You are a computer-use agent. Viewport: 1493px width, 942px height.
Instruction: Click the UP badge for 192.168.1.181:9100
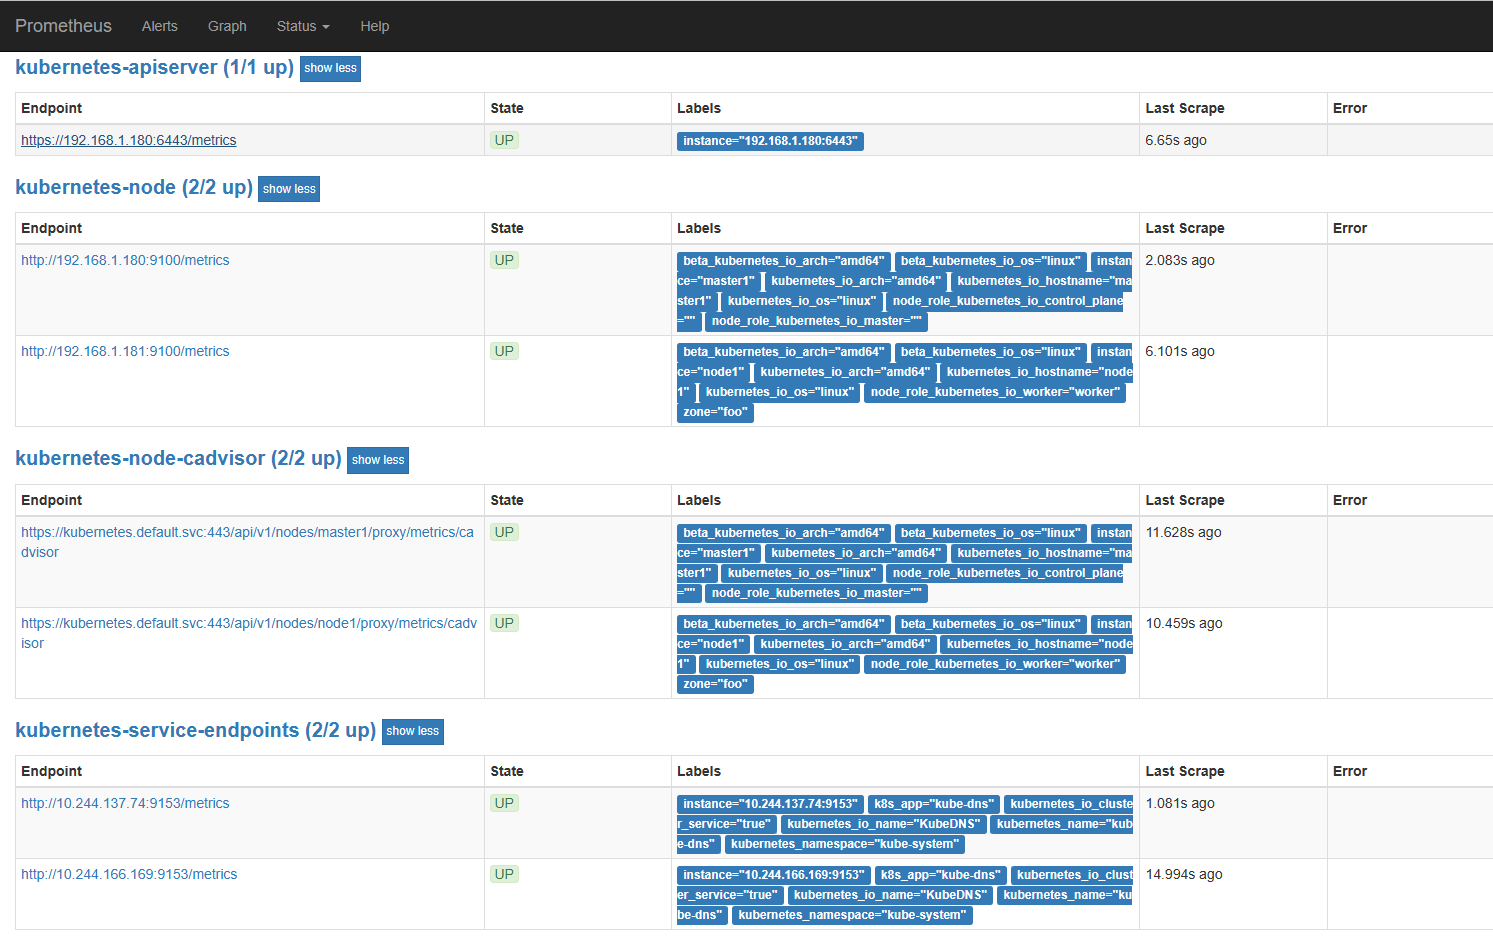pos(504,351)
